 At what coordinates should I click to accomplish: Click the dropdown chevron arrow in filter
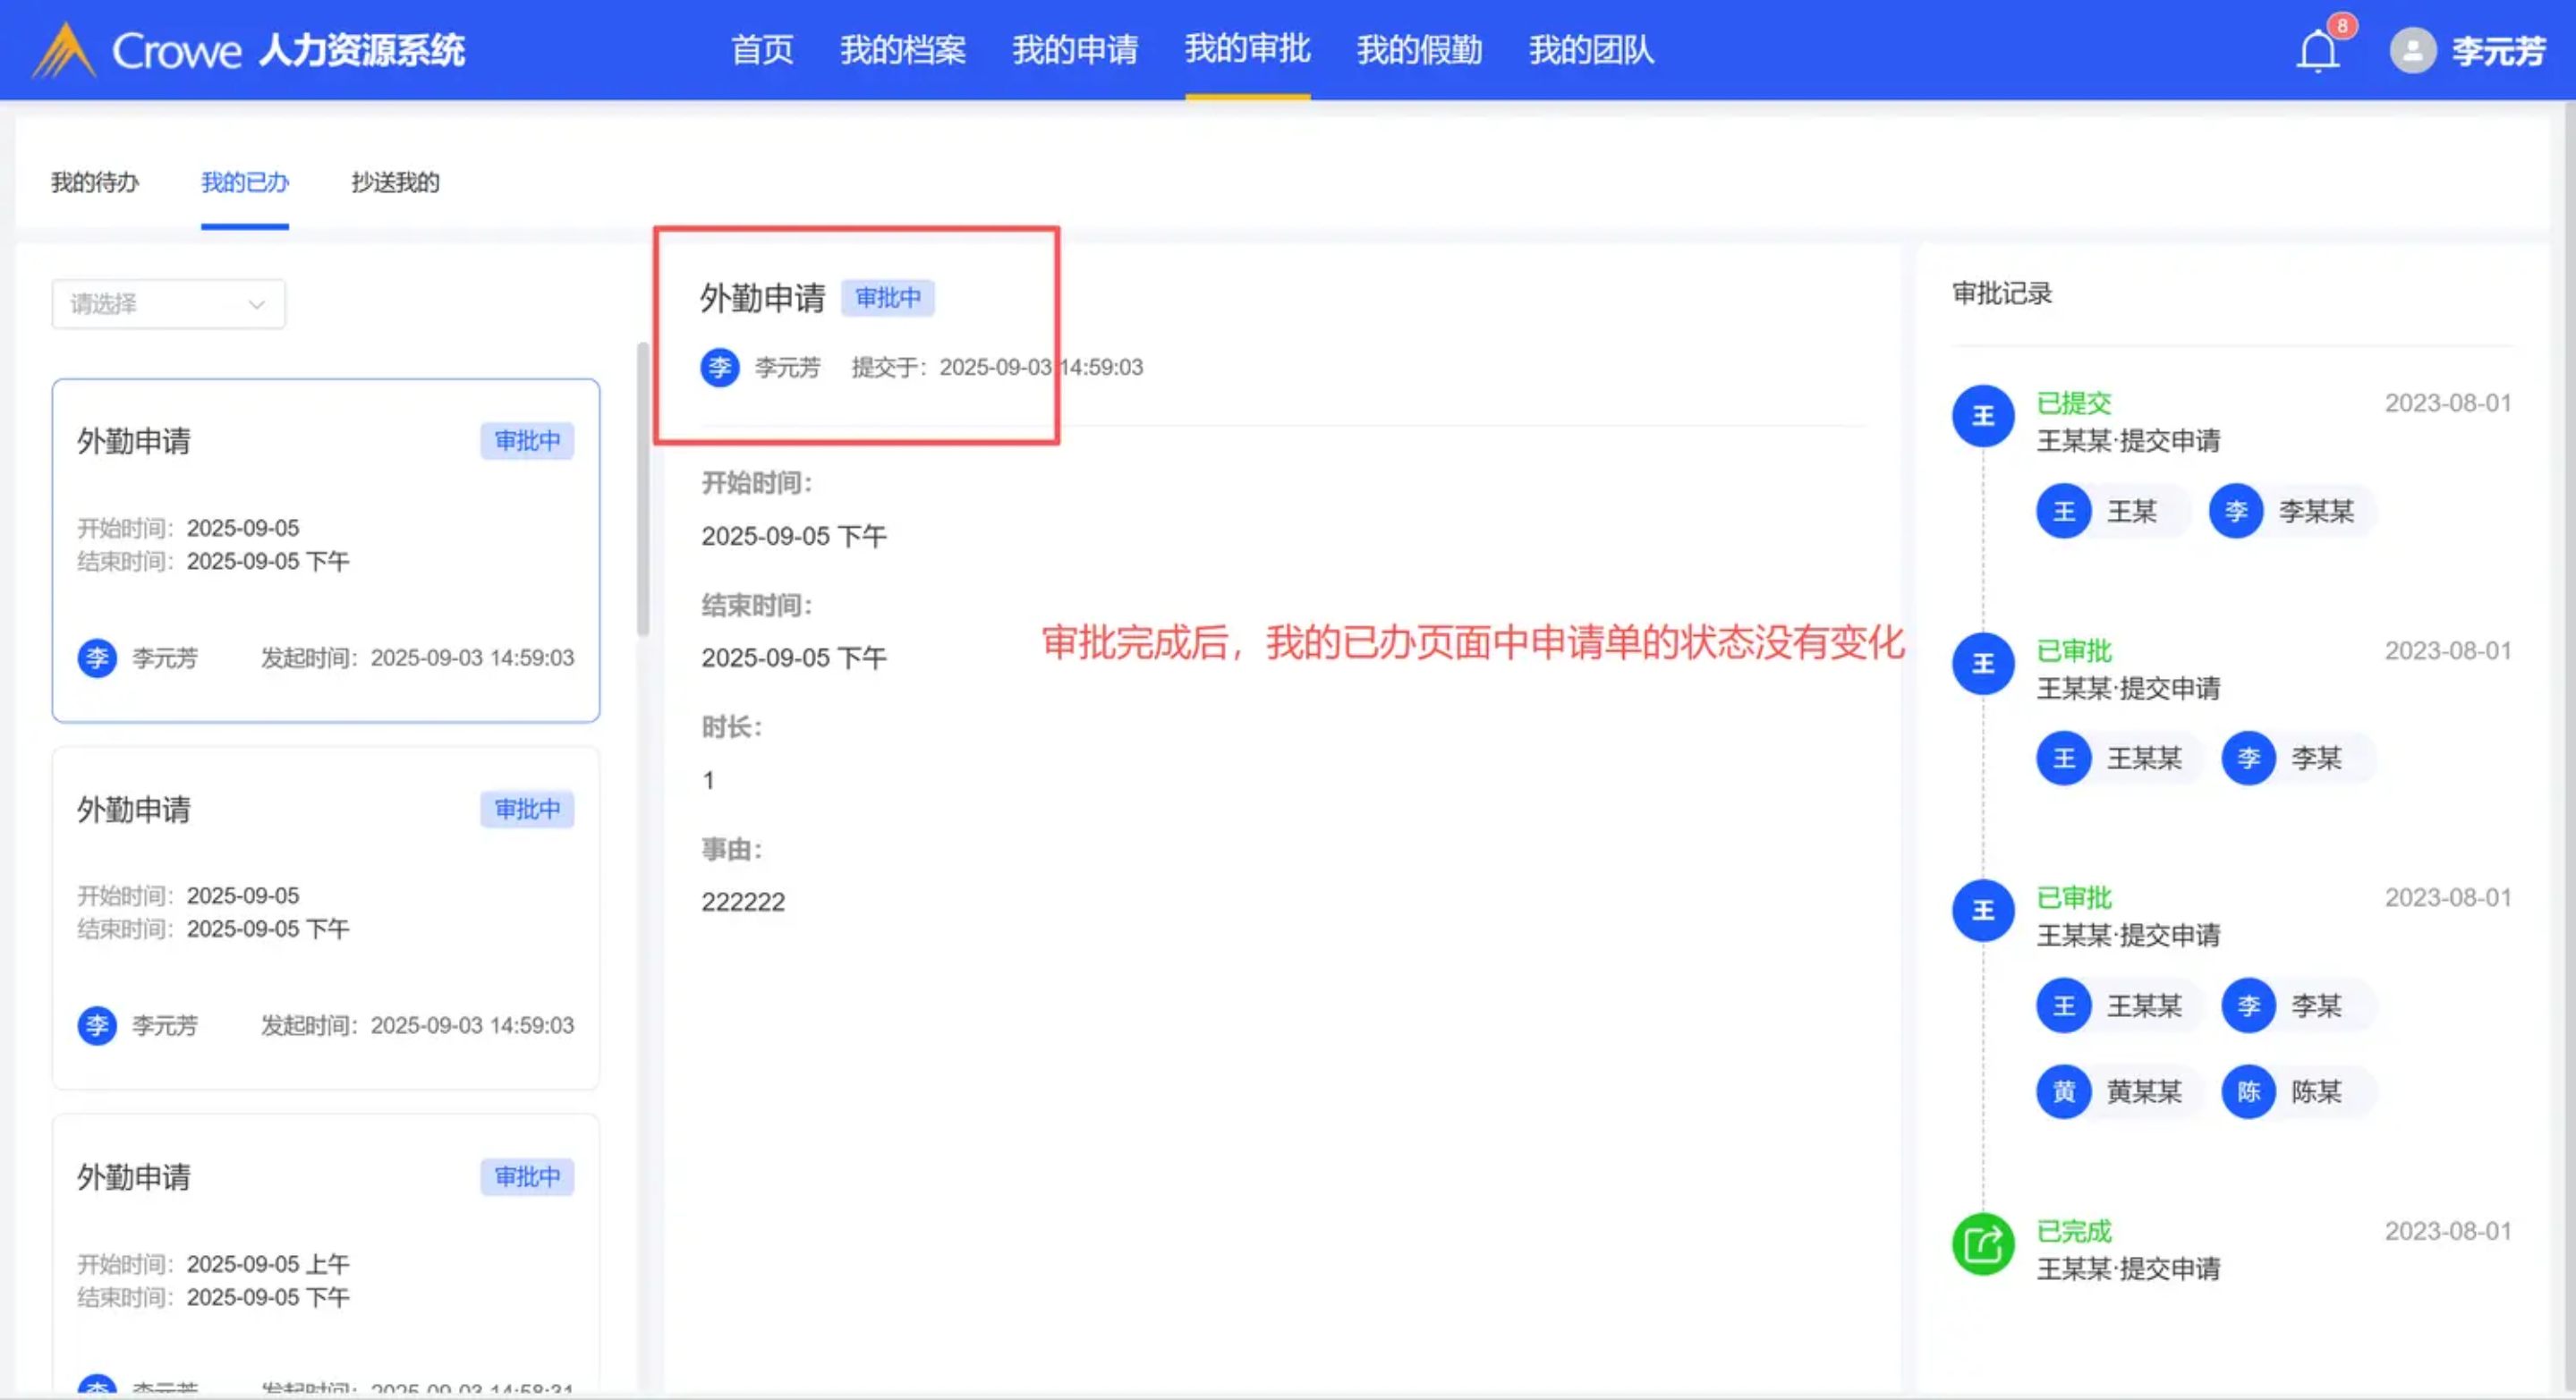click(256, 304)
